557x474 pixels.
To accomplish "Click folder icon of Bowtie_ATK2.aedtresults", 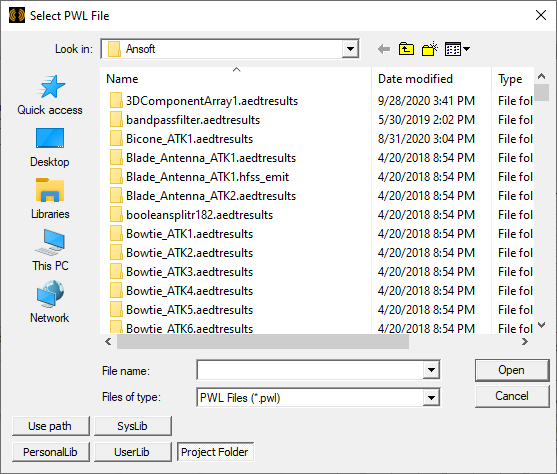I will tap(116, 253).
